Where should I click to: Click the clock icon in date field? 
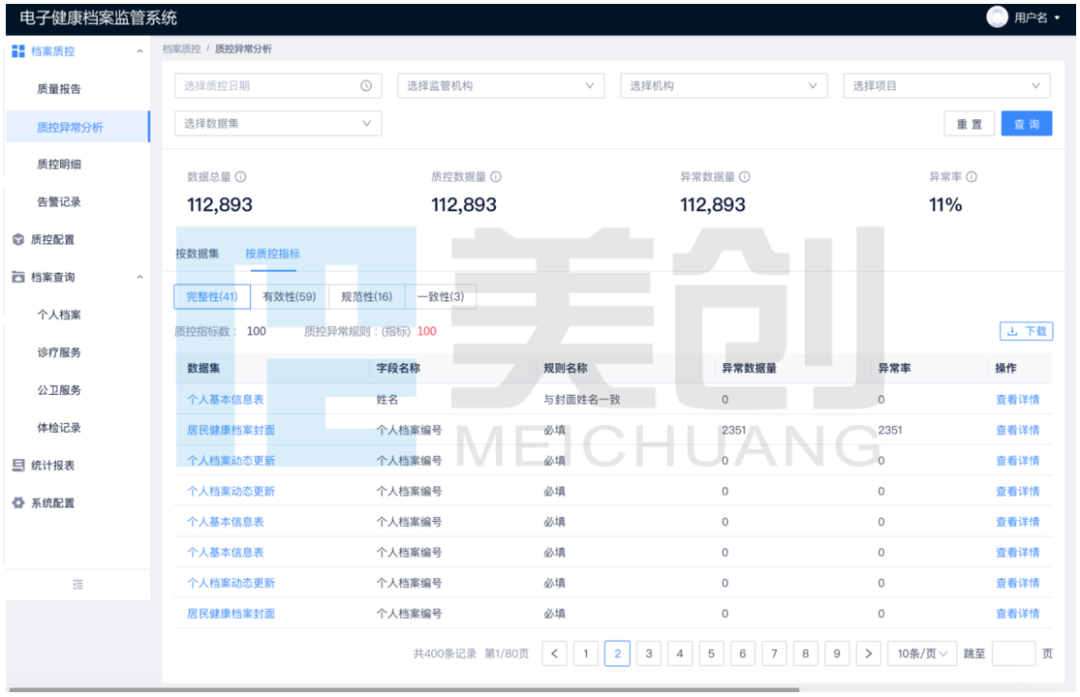[366, 85]
